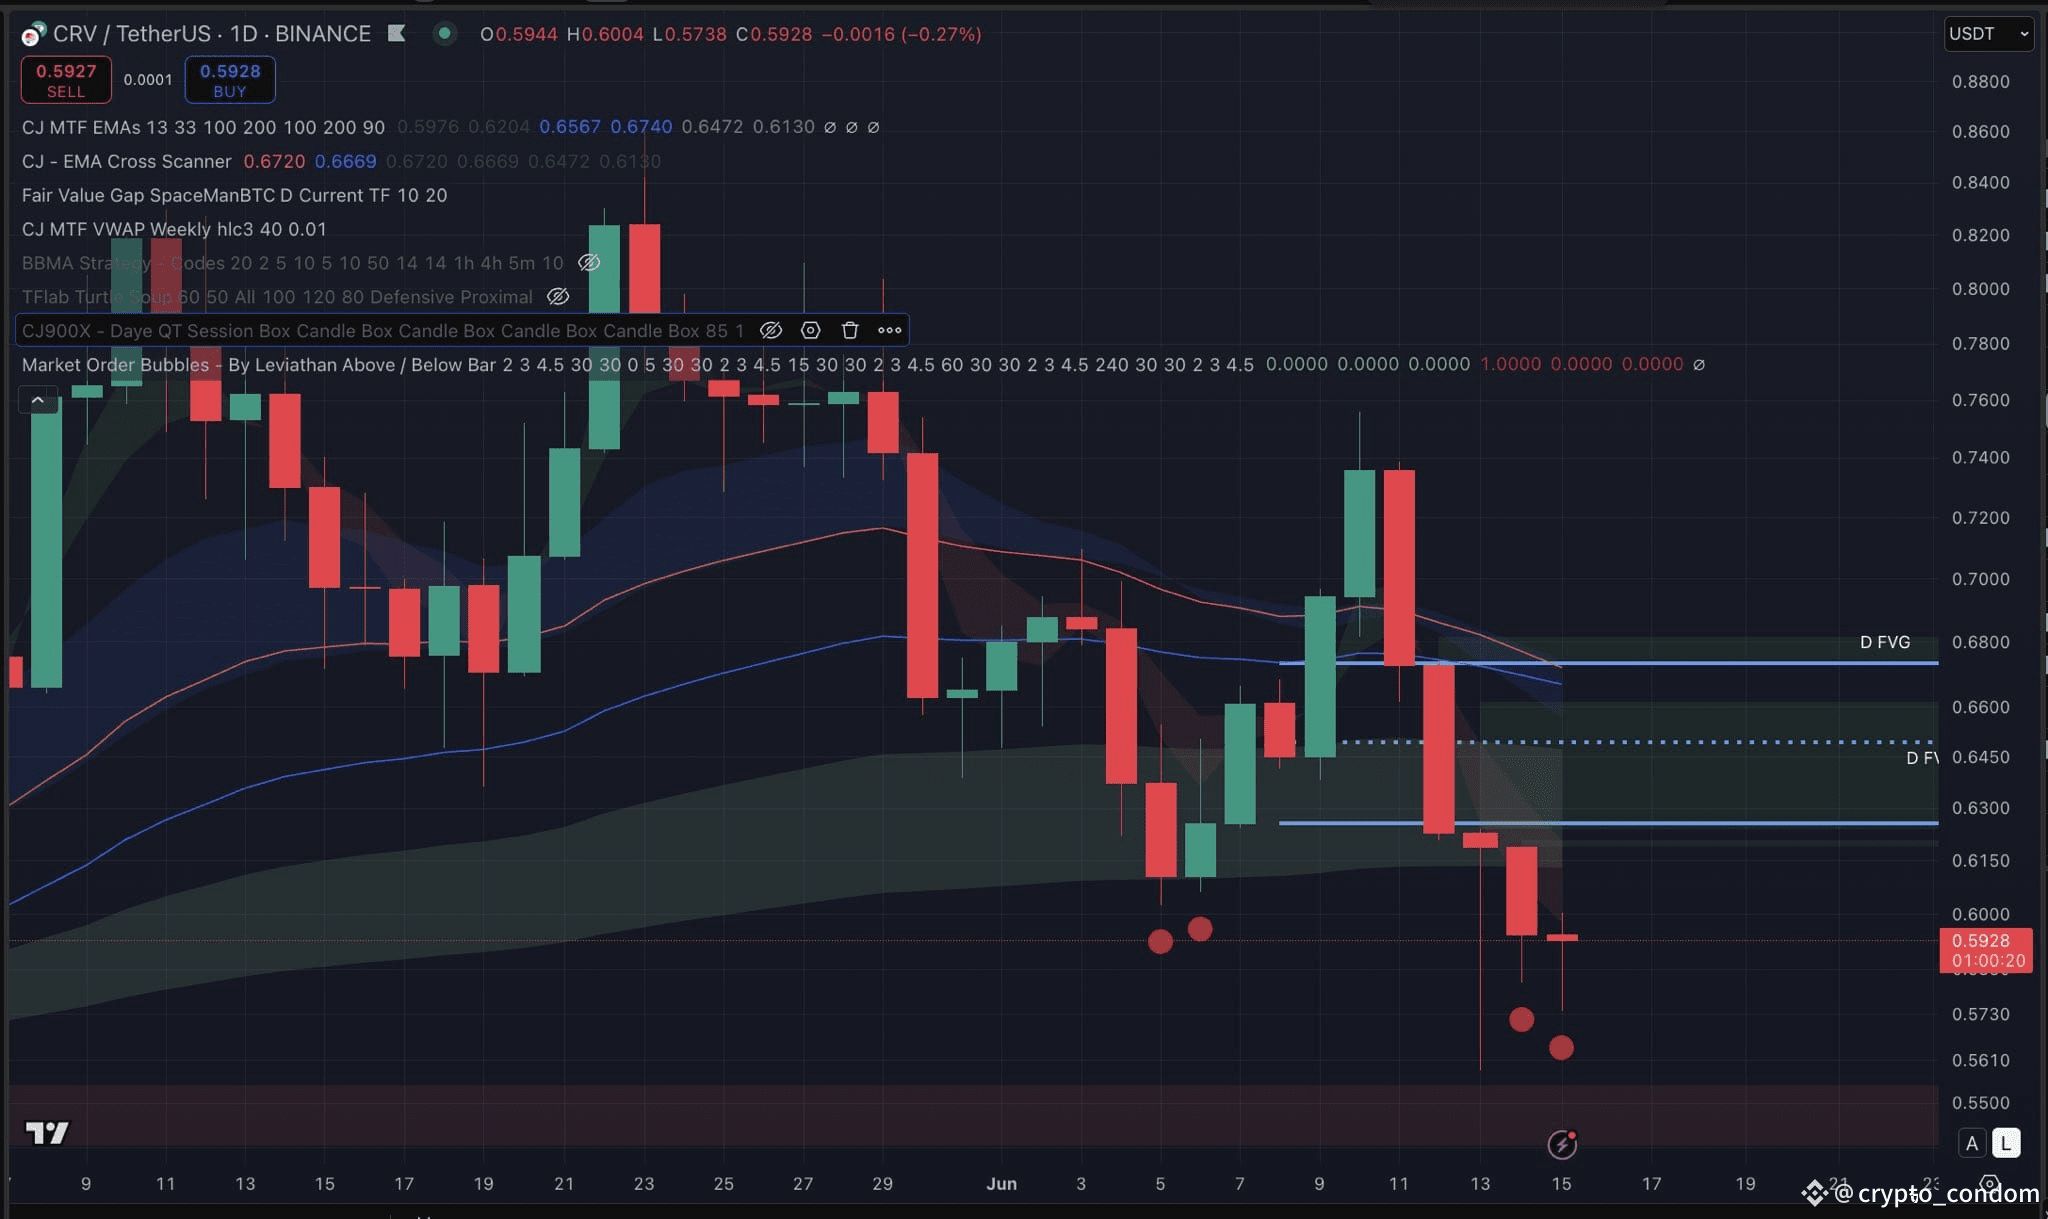Click the 29 date label on the time axis
This screenshot has width=2048, height=1219.
[x=882, y=1184]
